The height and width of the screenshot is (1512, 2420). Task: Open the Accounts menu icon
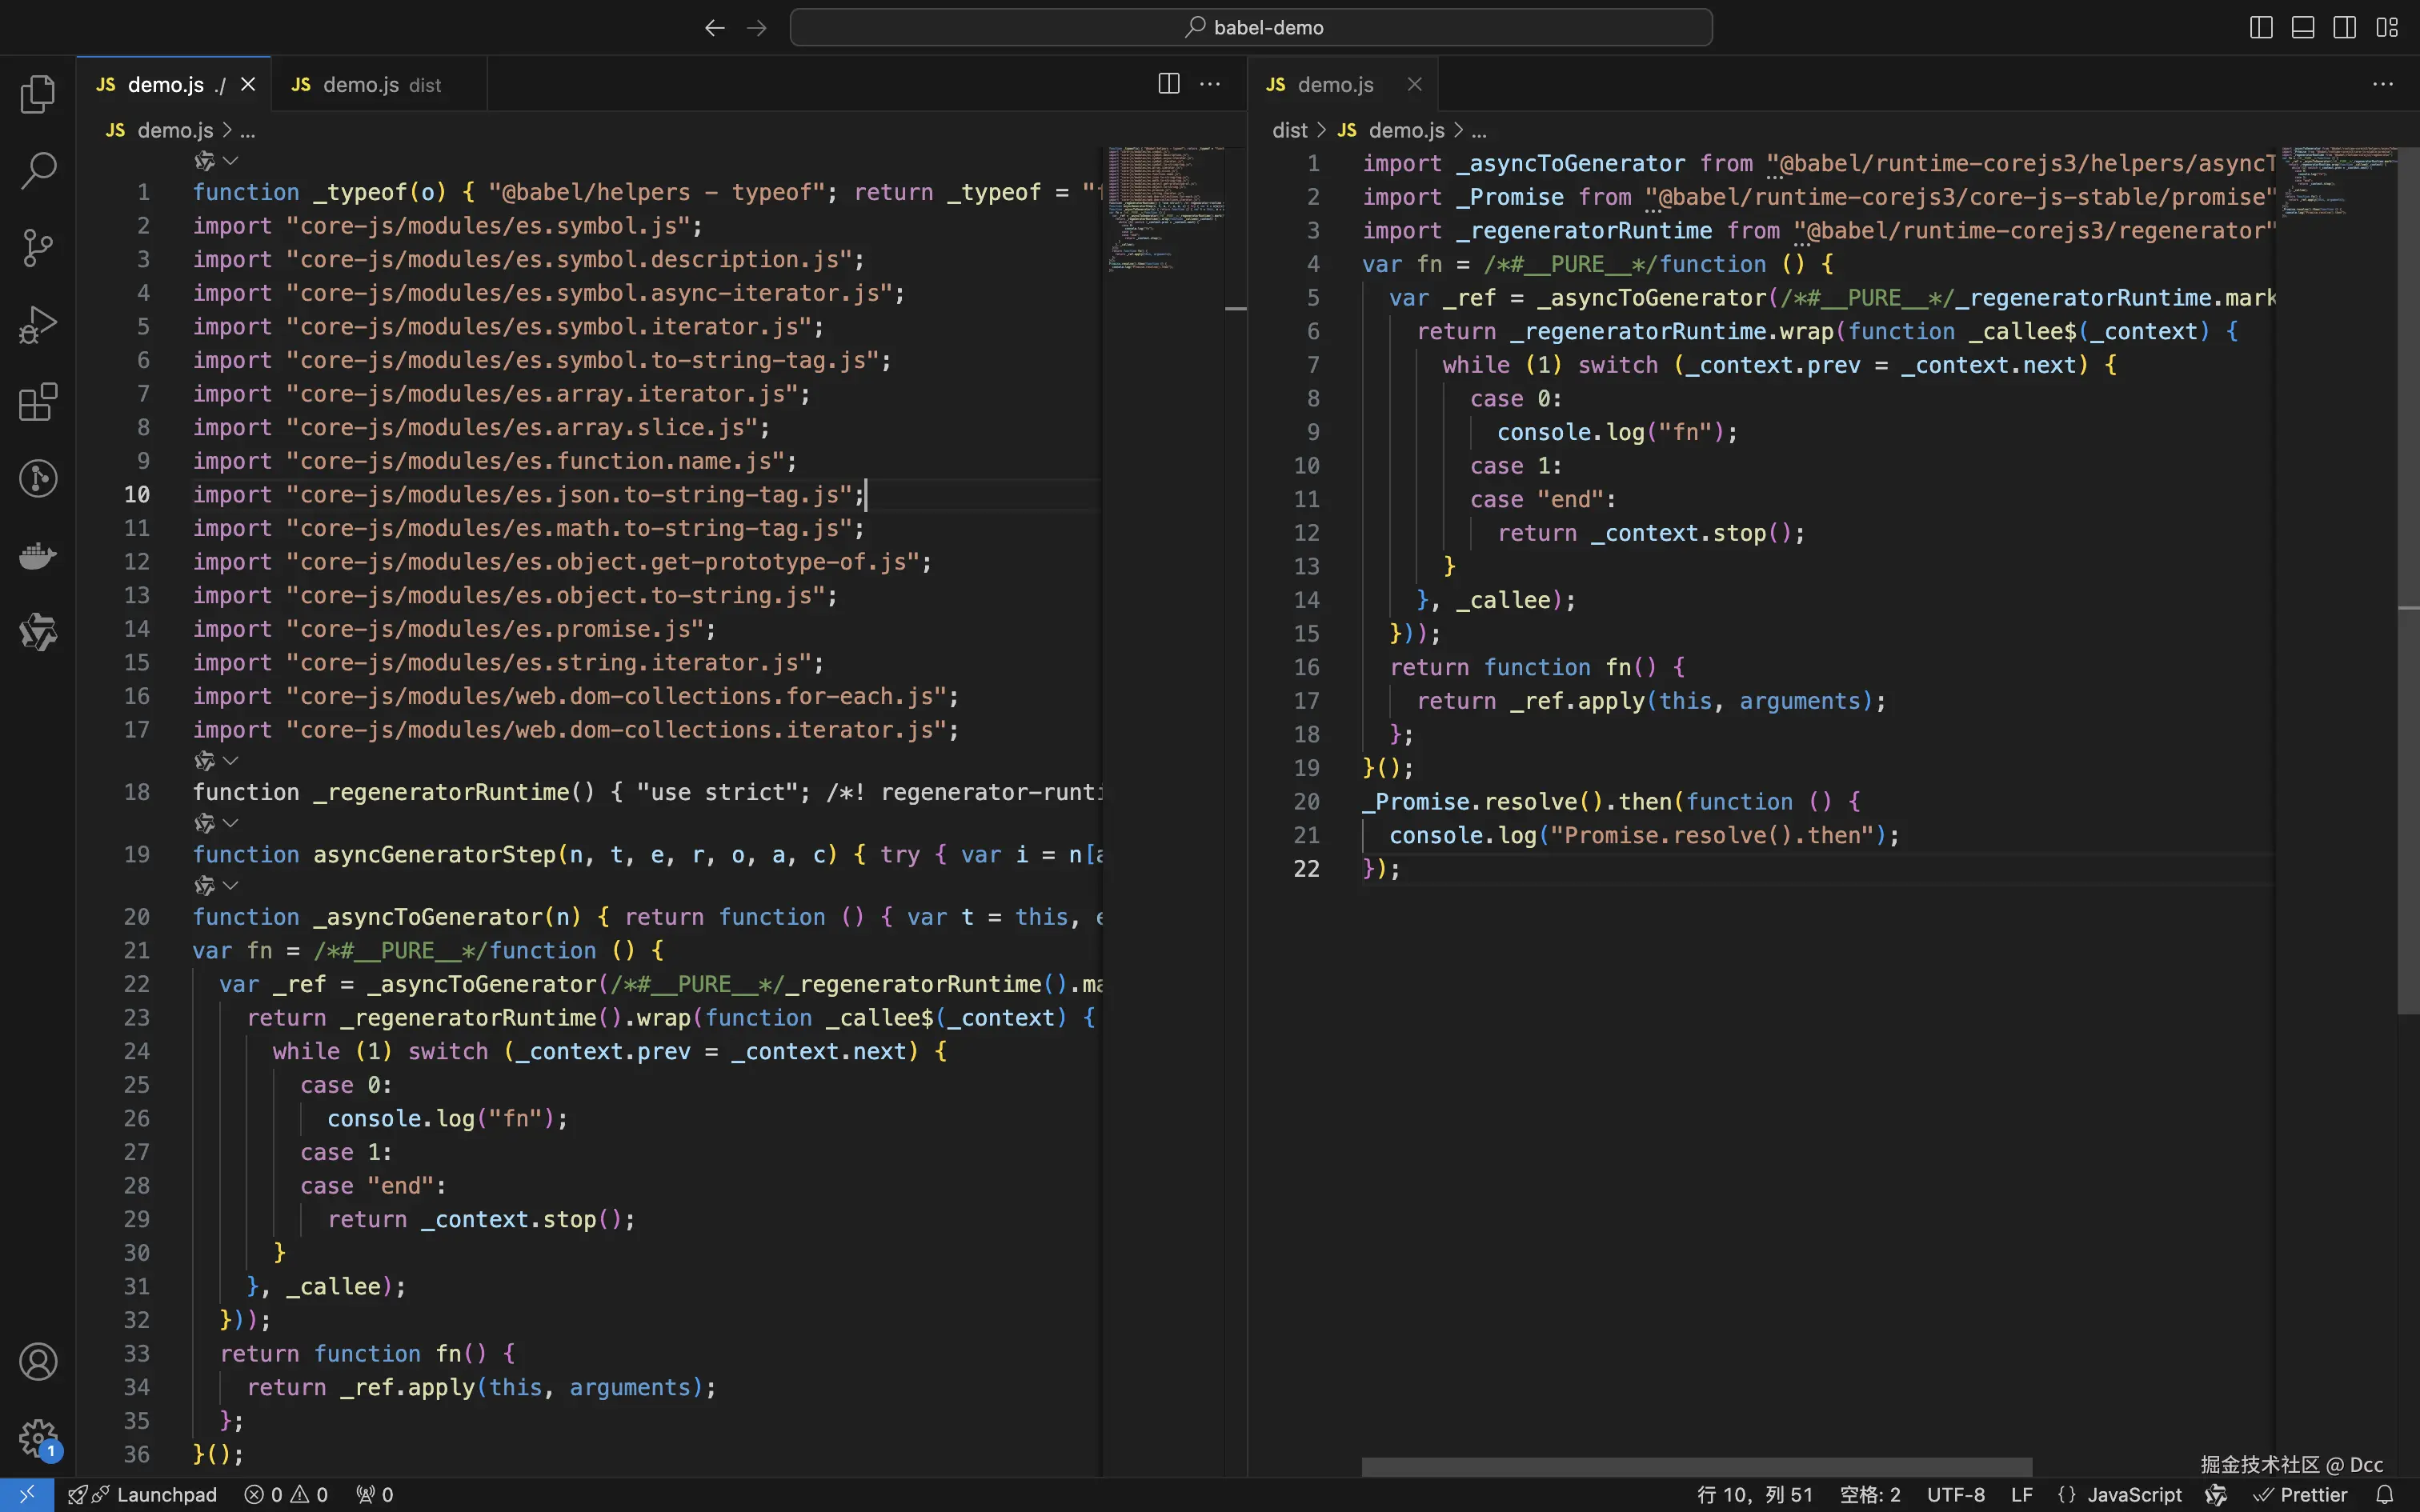38,1362
